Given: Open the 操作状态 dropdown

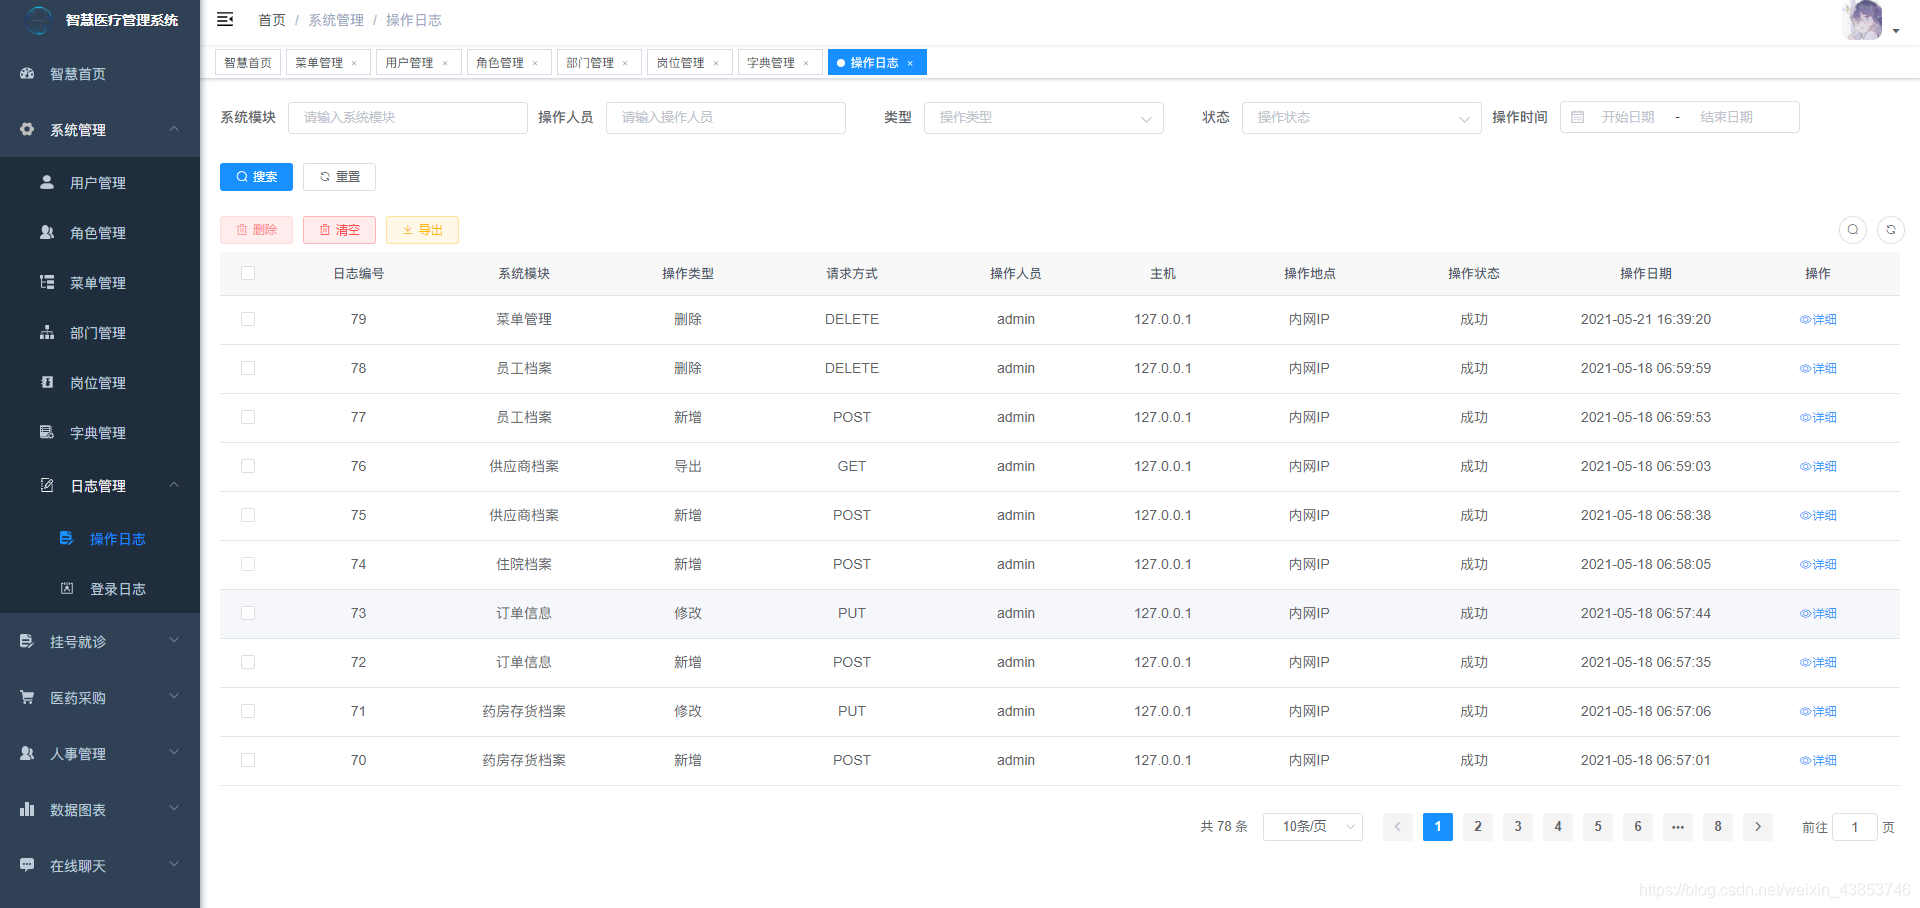Looking at the screenshot, I should (x=1361, y=117).
